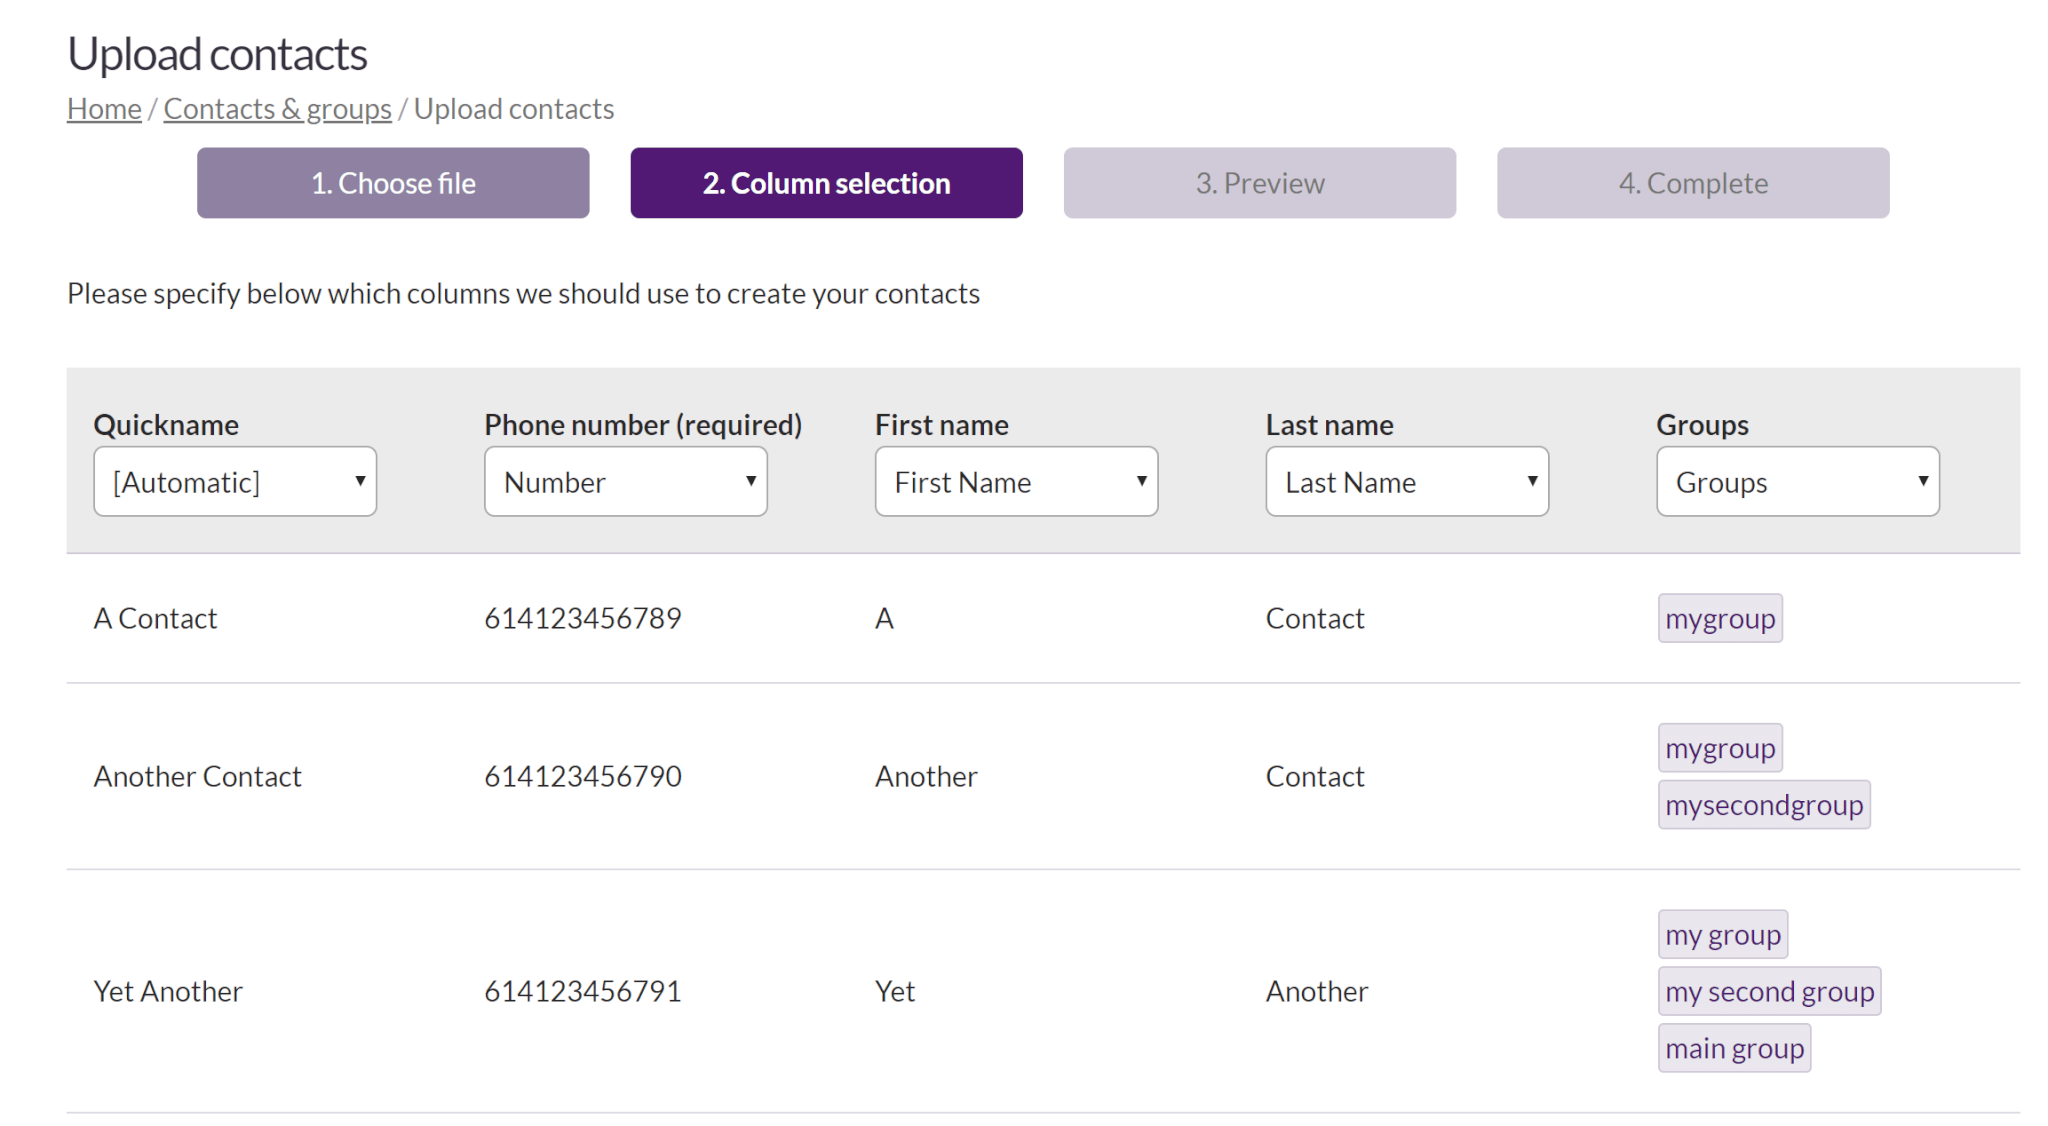Click the phone number 614123456789 cell

(x=583, y=618)
